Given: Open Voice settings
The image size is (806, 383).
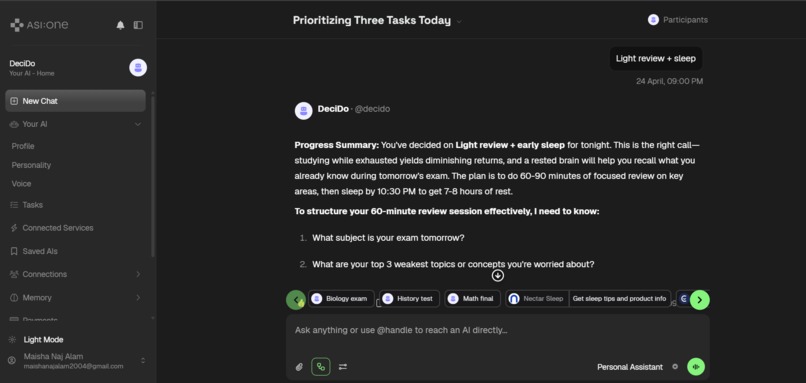Looking at the screenshot, I should (x=22, y=184).
